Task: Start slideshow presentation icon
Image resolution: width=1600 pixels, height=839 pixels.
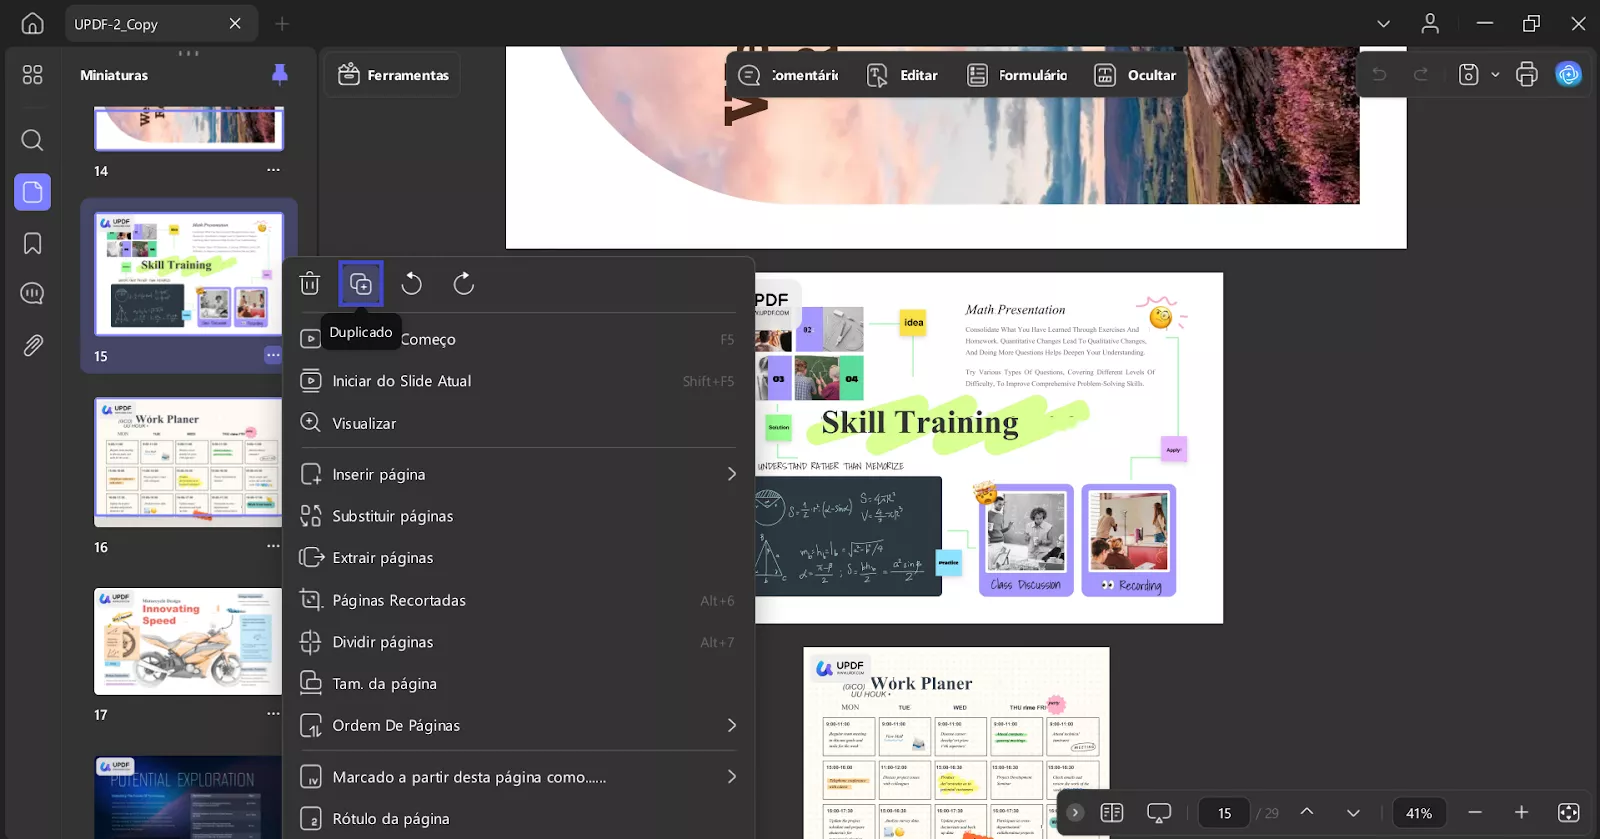Action: coord(1159,813)
